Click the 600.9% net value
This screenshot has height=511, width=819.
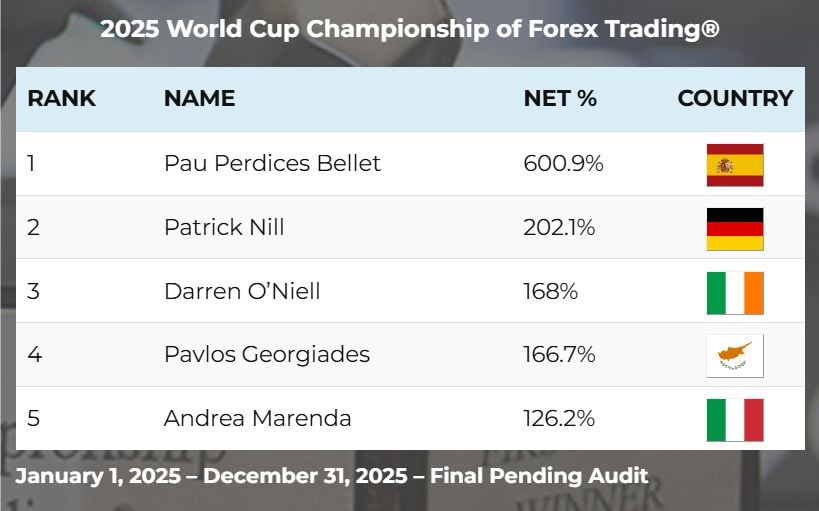point(563,163)
